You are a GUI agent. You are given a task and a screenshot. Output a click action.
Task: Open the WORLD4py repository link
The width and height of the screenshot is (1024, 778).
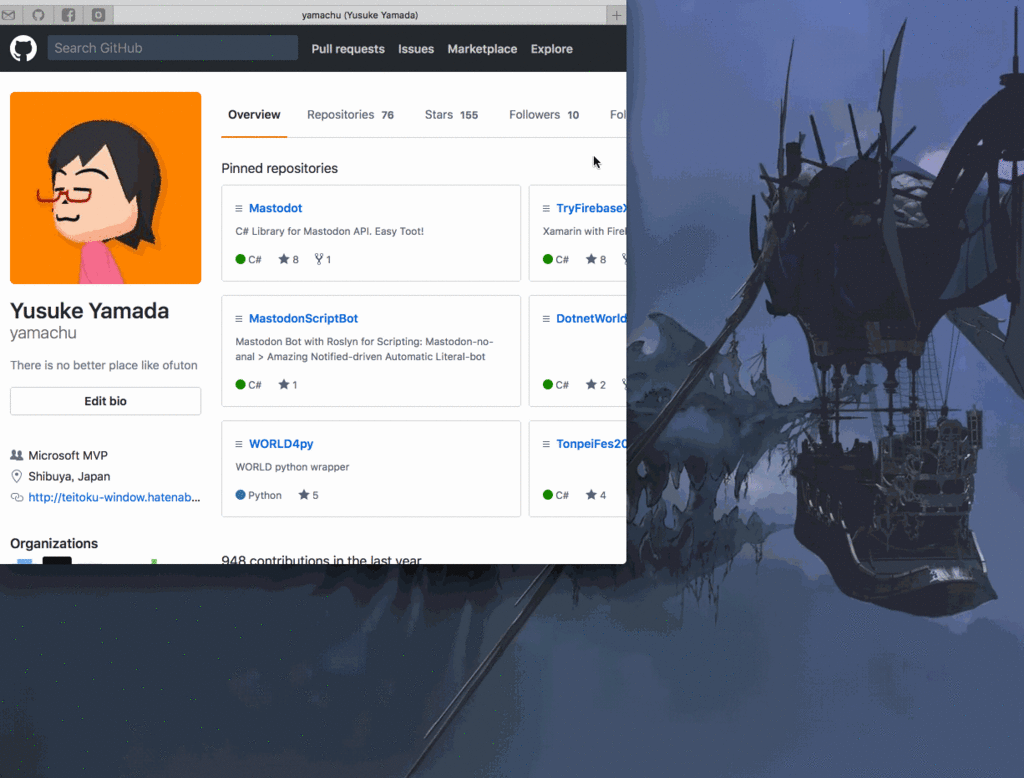[x=281, y=444]
